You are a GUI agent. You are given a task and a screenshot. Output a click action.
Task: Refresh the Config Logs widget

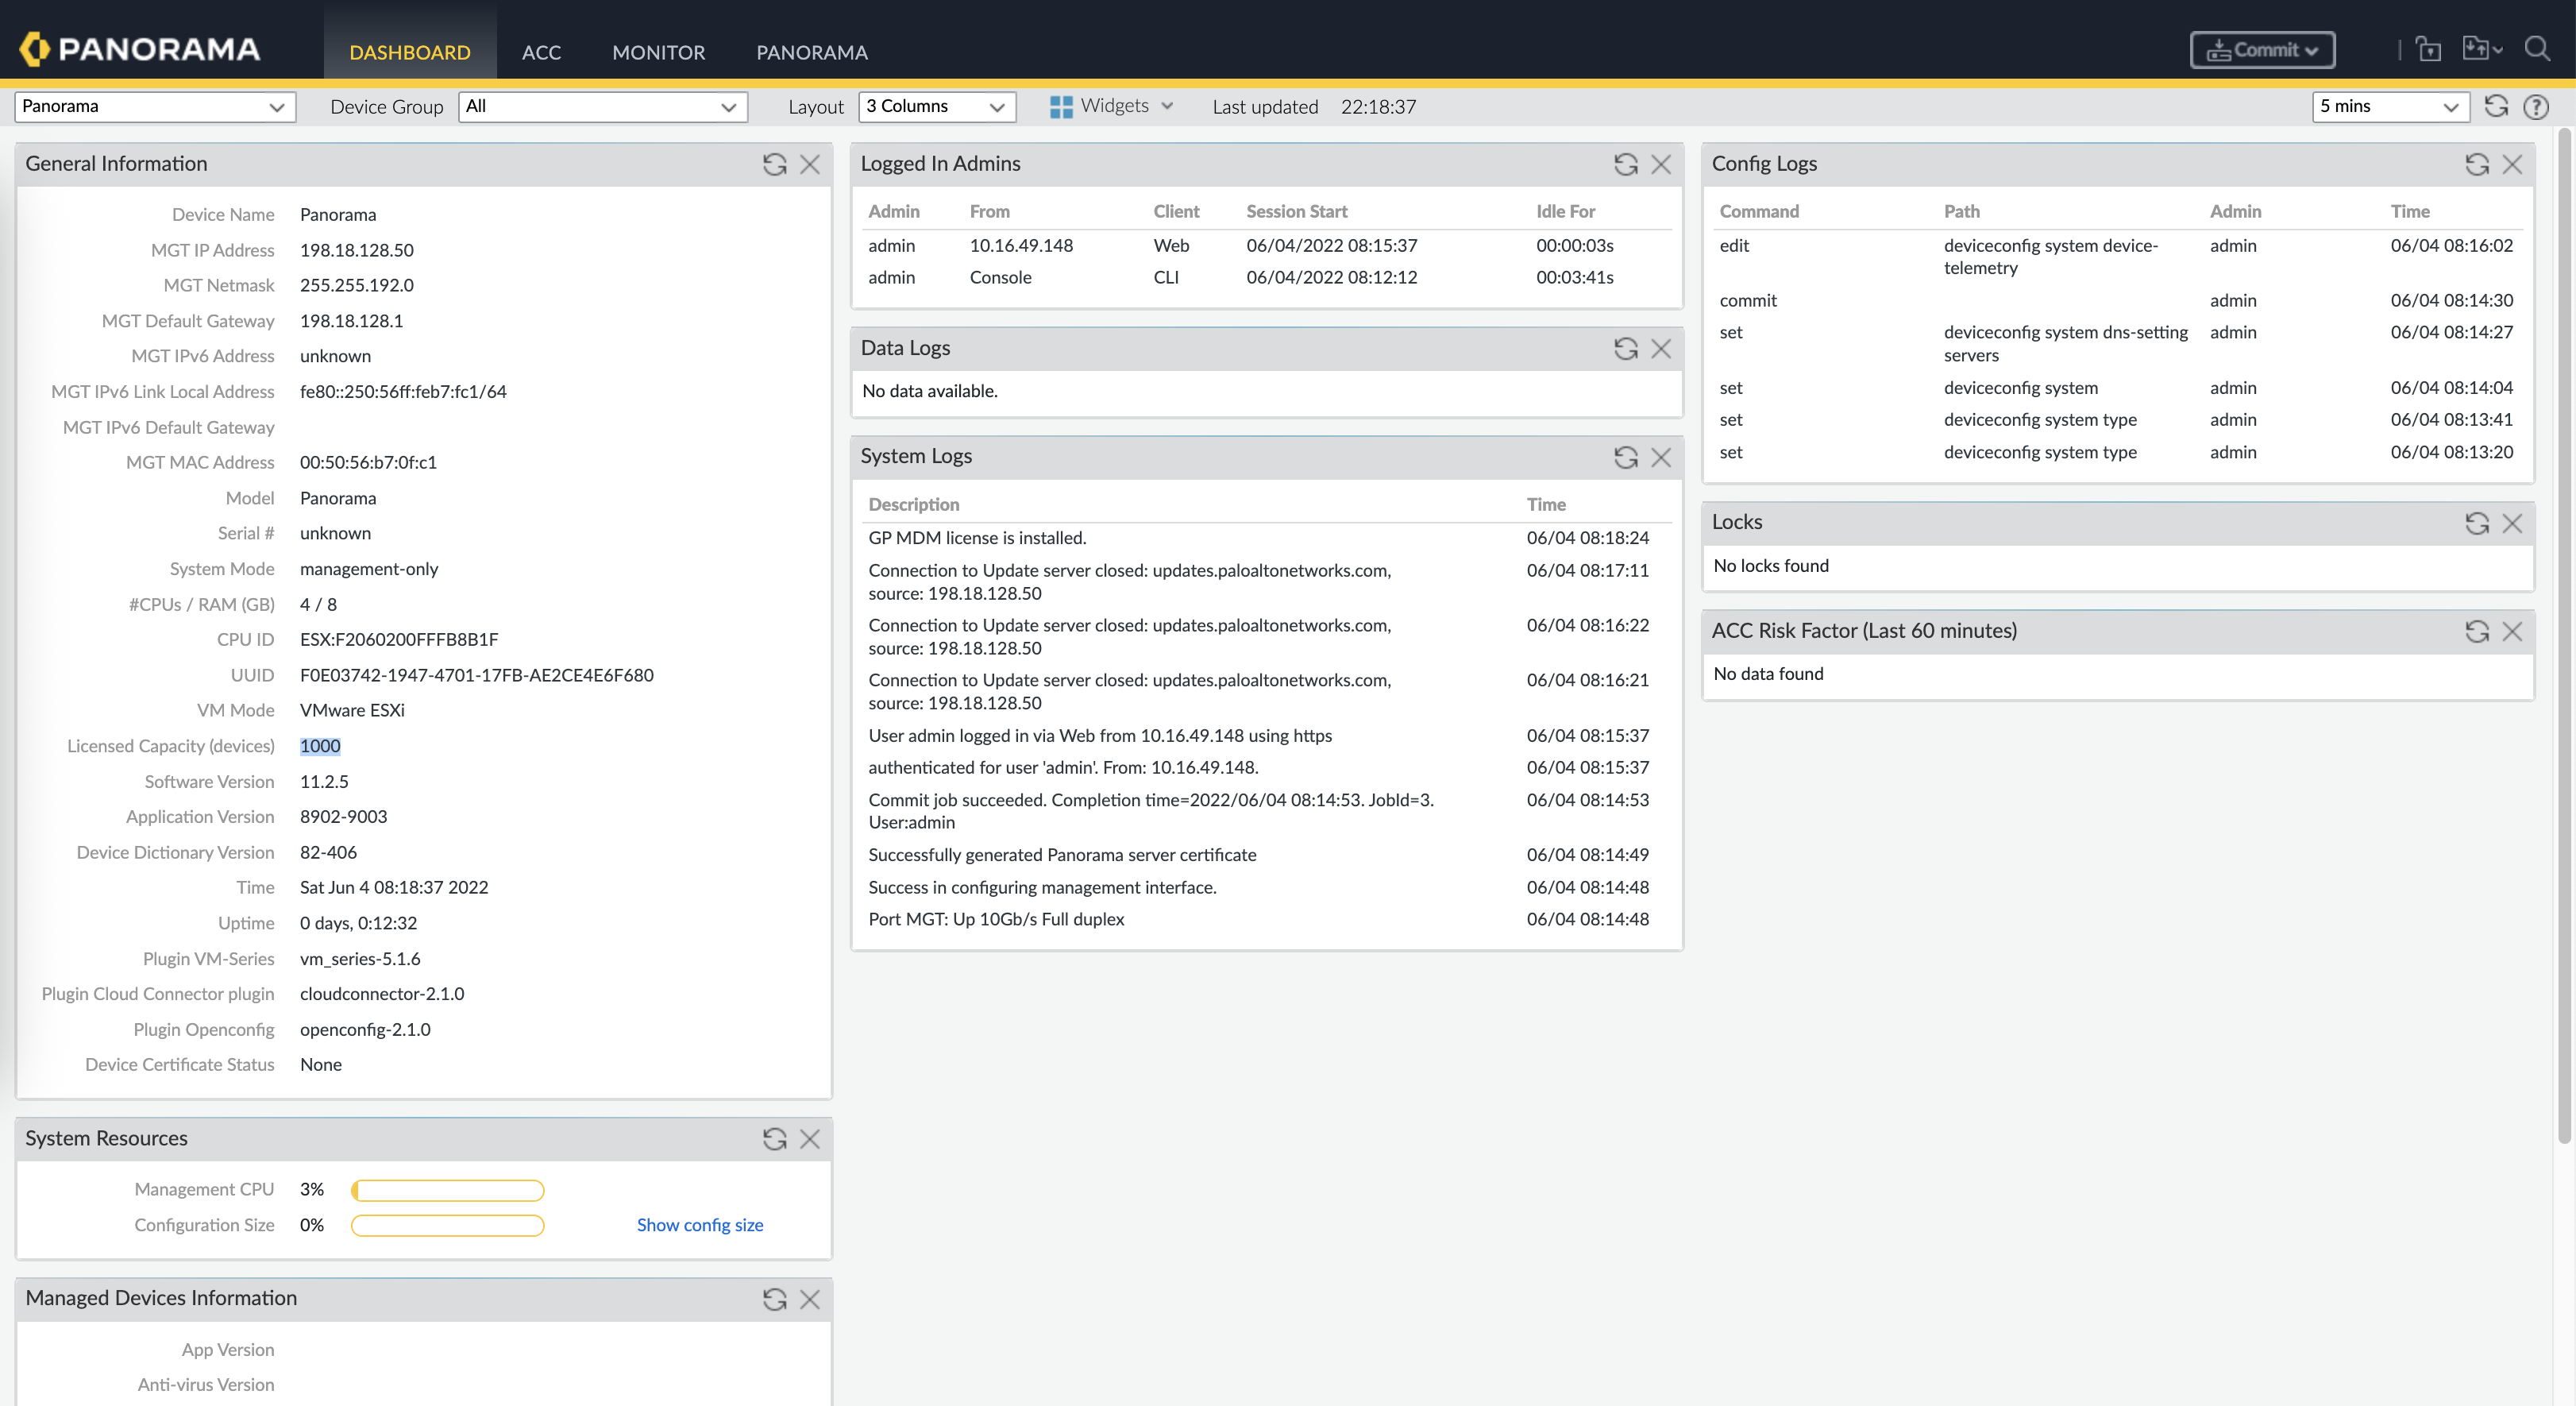(2476, 164)
